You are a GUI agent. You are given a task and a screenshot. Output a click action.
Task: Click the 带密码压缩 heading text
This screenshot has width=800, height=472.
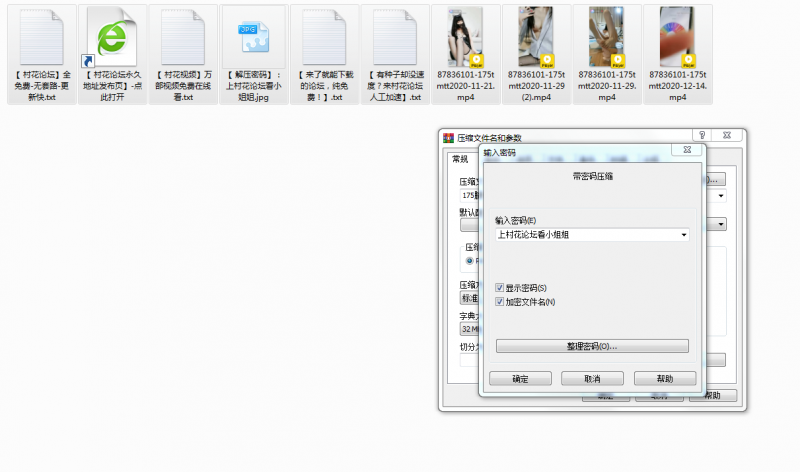[592, 177]
